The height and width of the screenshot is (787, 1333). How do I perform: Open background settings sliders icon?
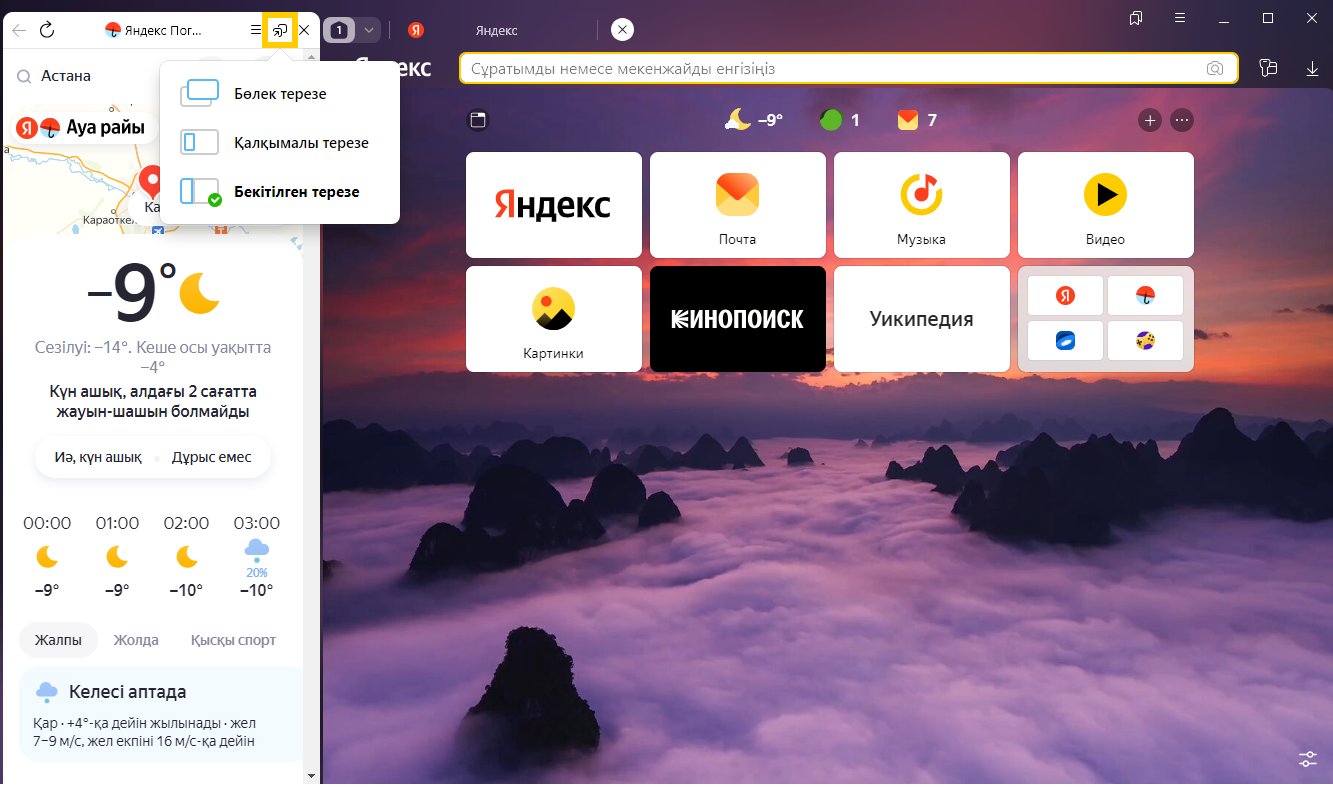coord(1308,758)
